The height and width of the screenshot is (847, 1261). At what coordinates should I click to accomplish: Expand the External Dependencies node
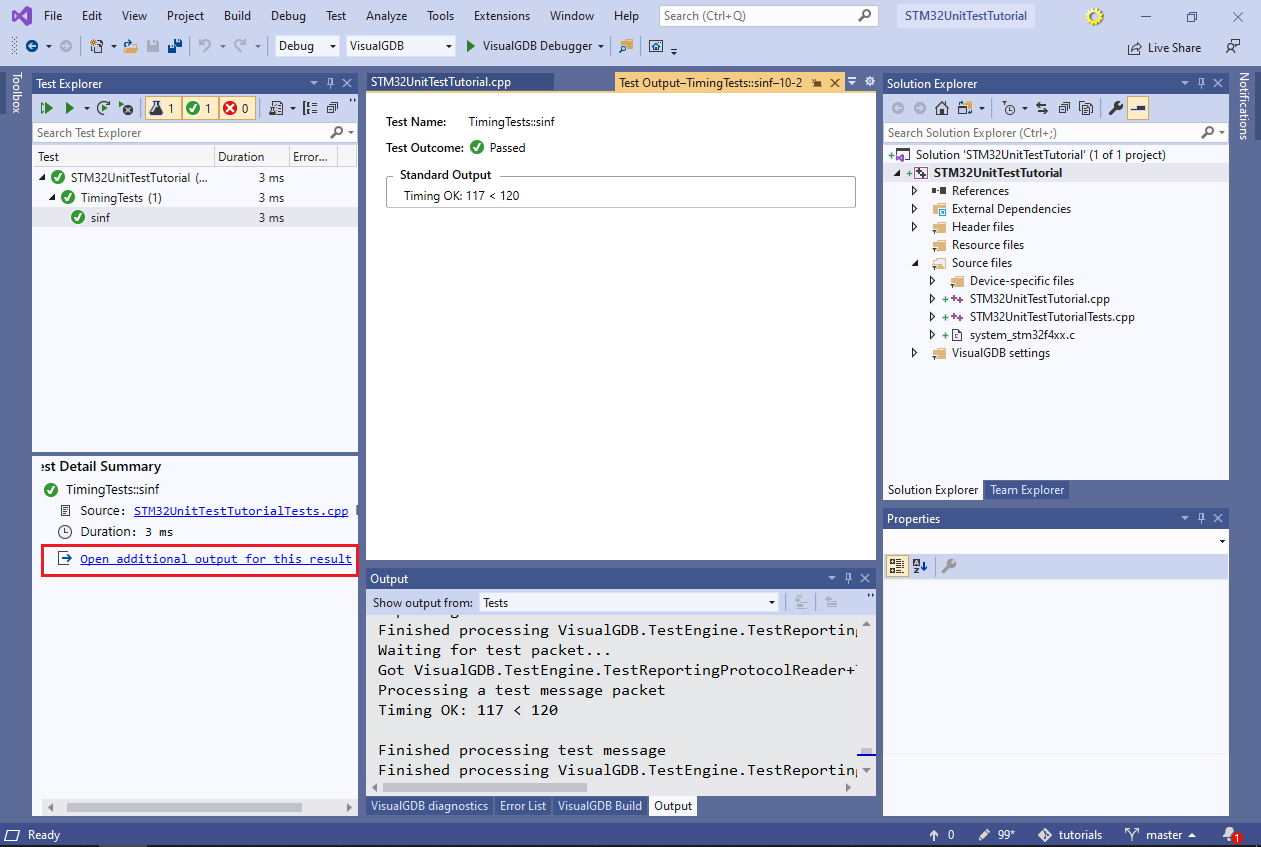tap(914, 209)
